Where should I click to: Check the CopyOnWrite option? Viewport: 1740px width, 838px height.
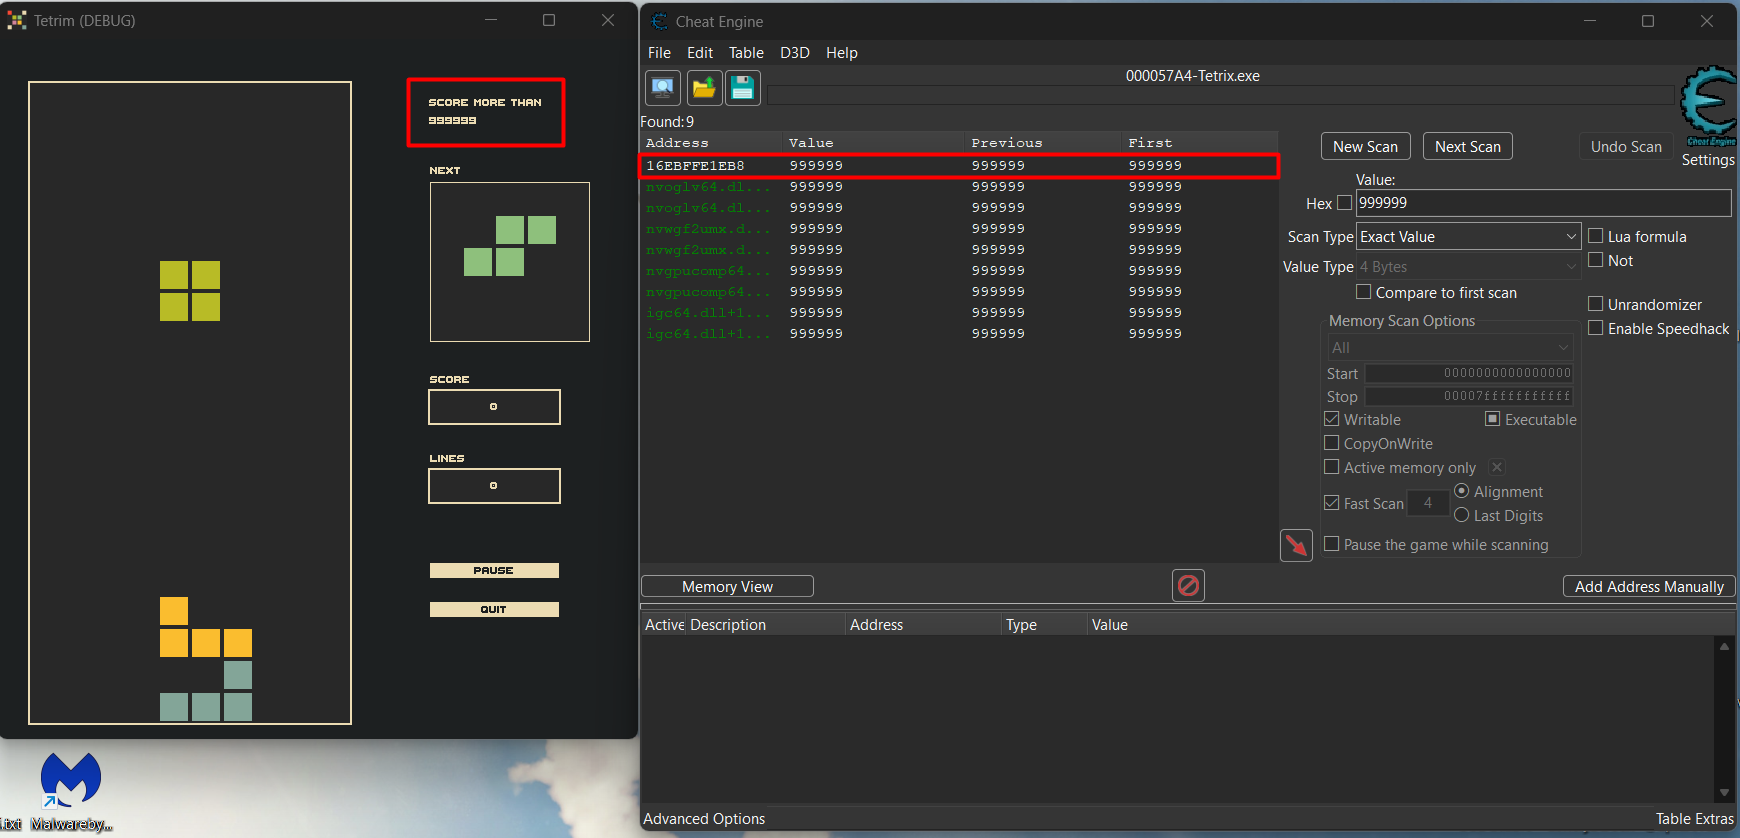[1332, 443]
